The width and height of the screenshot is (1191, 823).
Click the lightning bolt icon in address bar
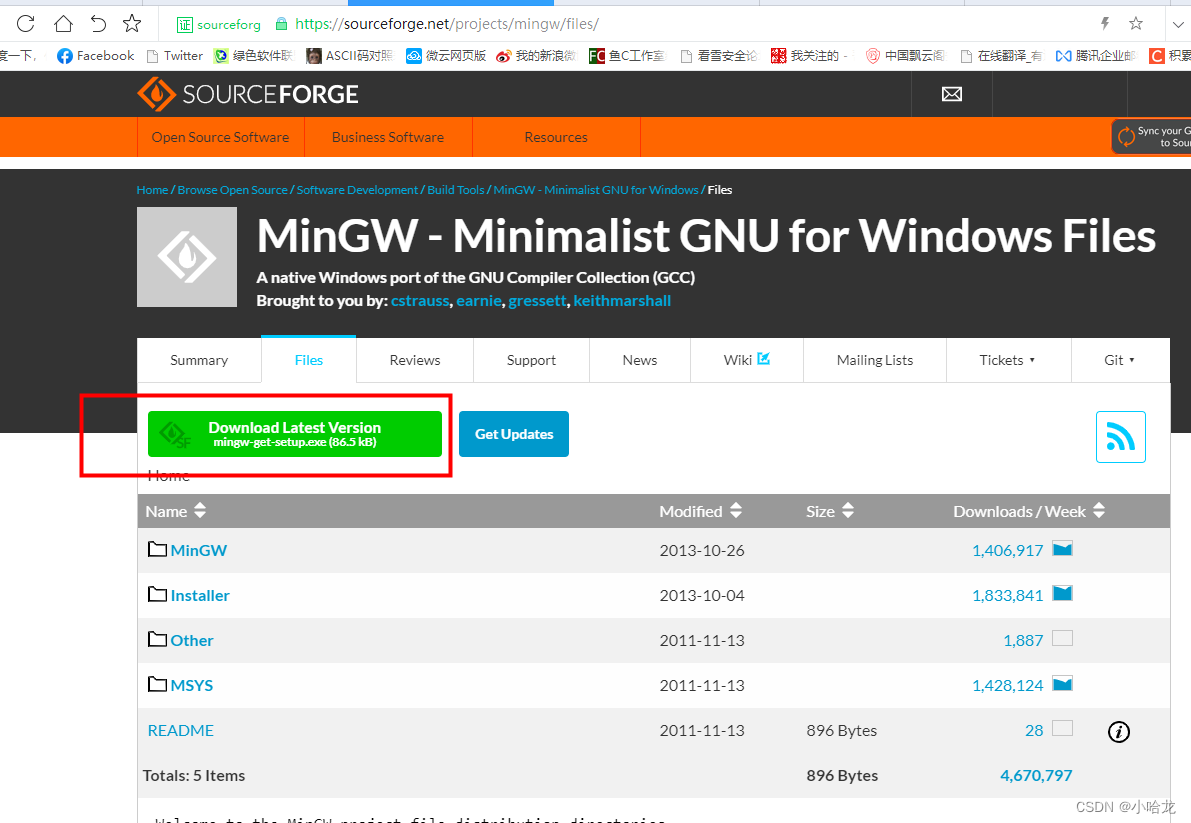[1105, 24]
